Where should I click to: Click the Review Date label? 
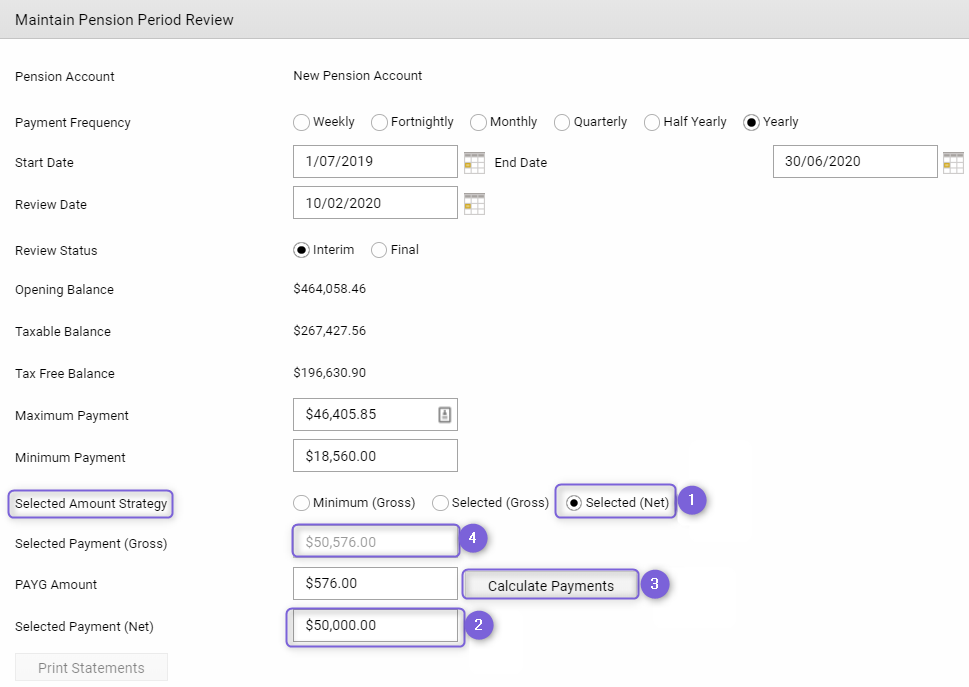[x=51, y=204]
